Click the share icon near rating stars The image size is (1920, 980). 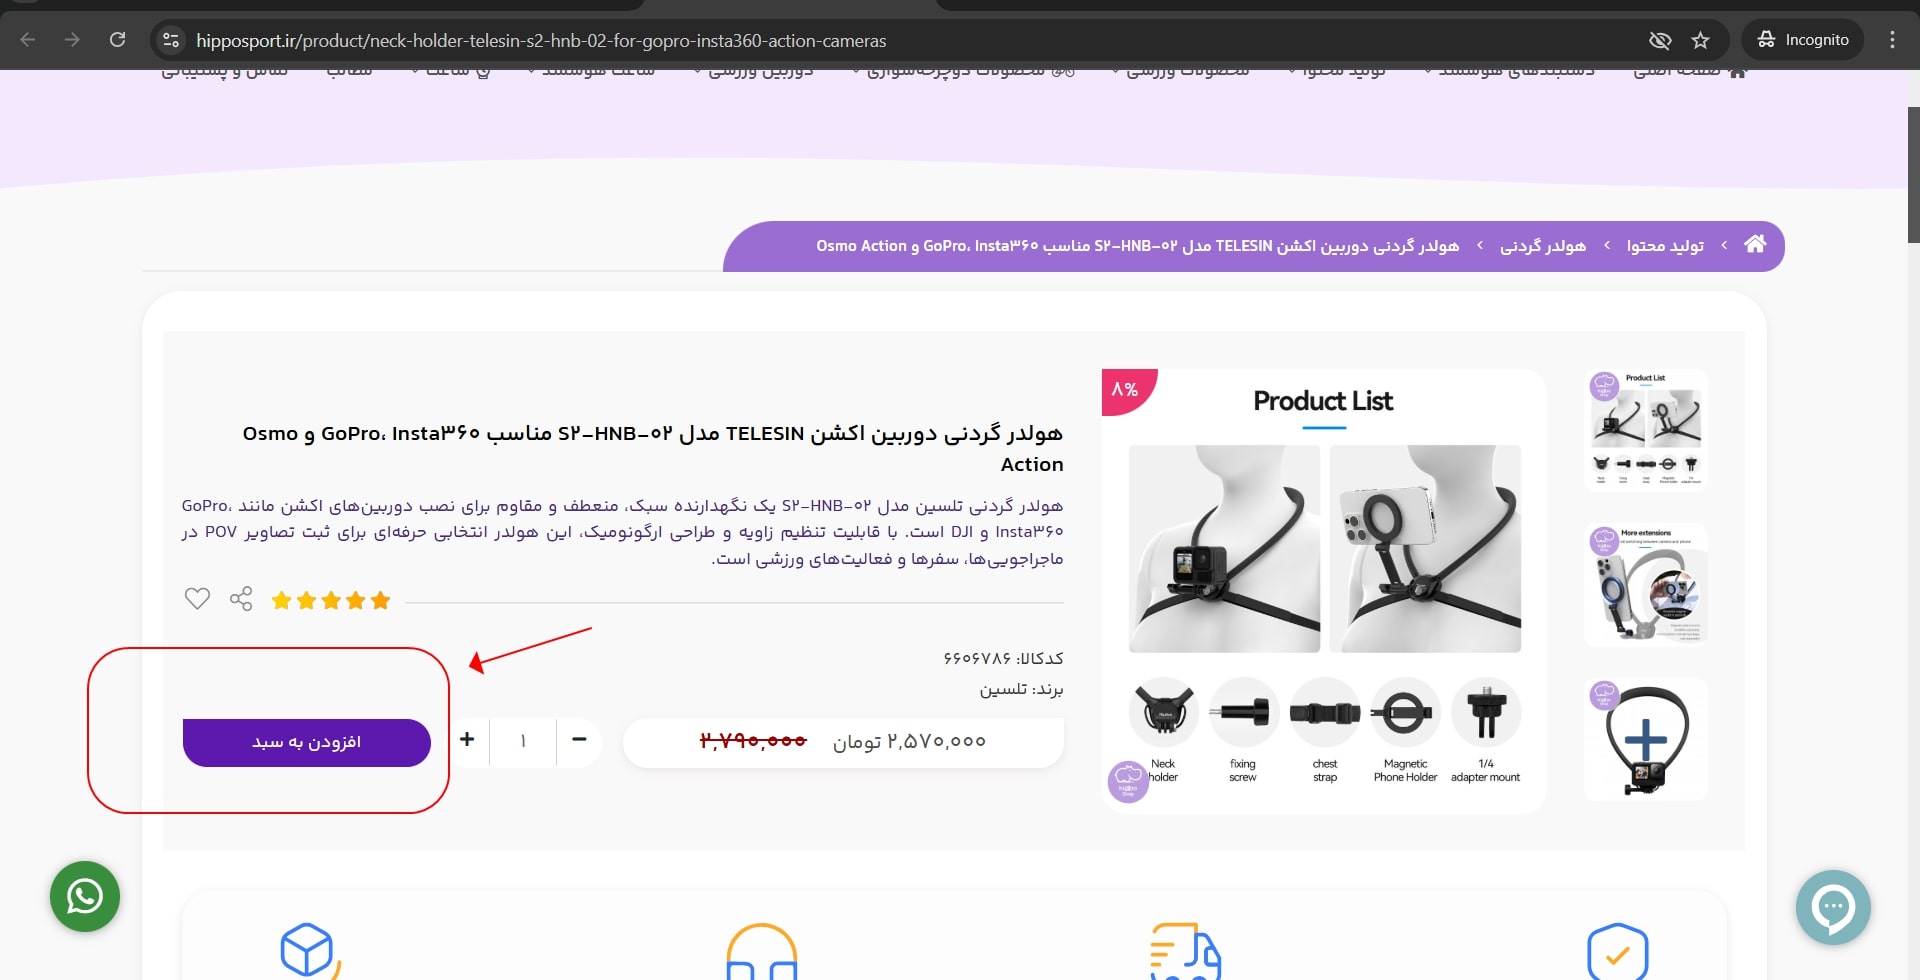tap(241, 599)
